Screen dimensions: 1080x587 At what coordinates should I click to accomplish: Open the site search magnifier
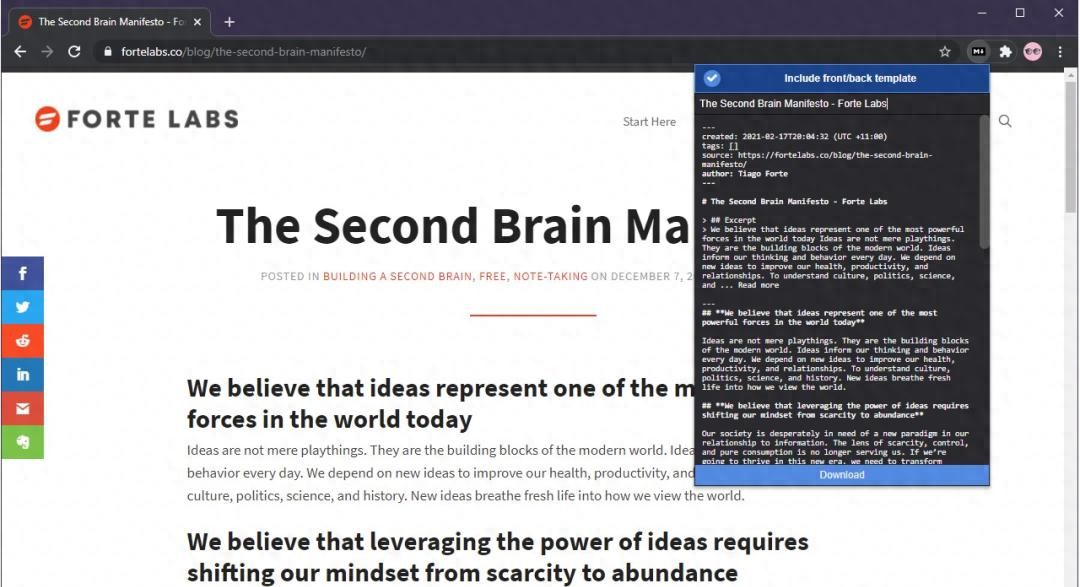[x=1005, y=121]
